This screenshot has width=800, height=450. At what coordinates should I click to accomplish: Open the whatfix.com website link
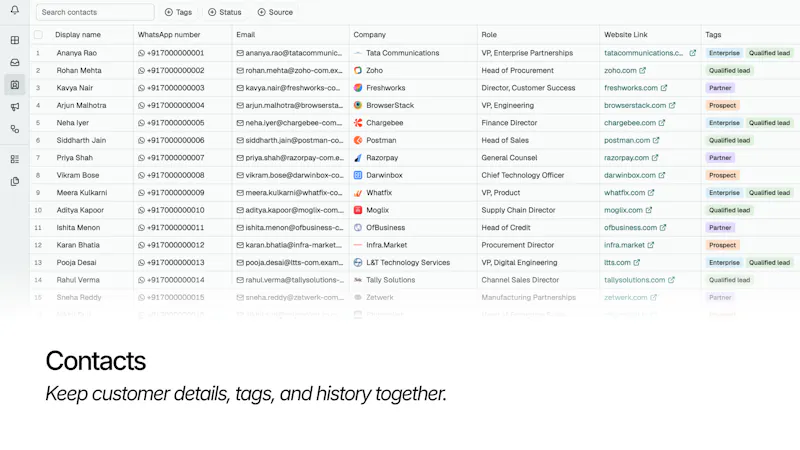[624, 193]
